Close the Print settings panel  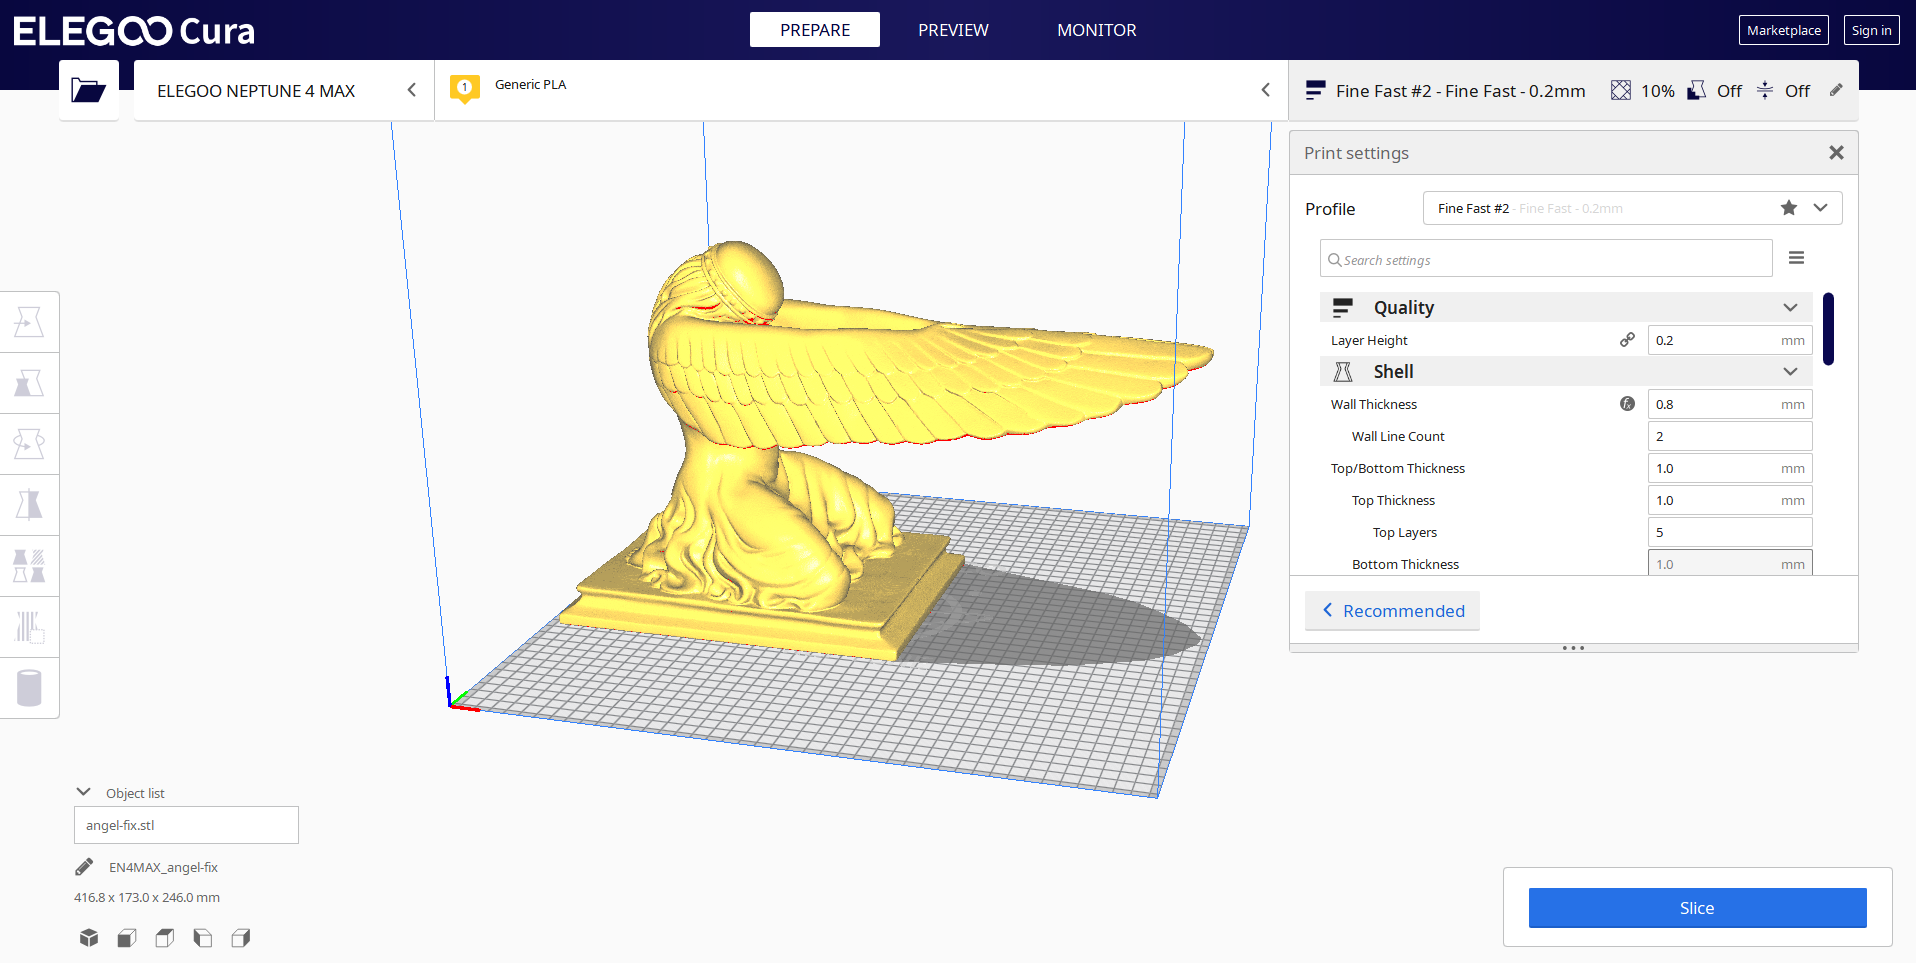[1836, 153]
